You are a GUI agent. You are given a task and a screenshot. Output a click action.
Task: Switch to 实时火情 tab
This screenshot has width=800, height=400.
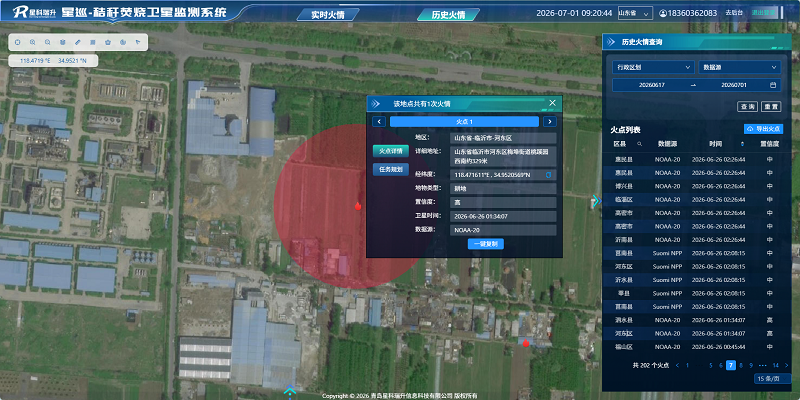tap(328, 15)
